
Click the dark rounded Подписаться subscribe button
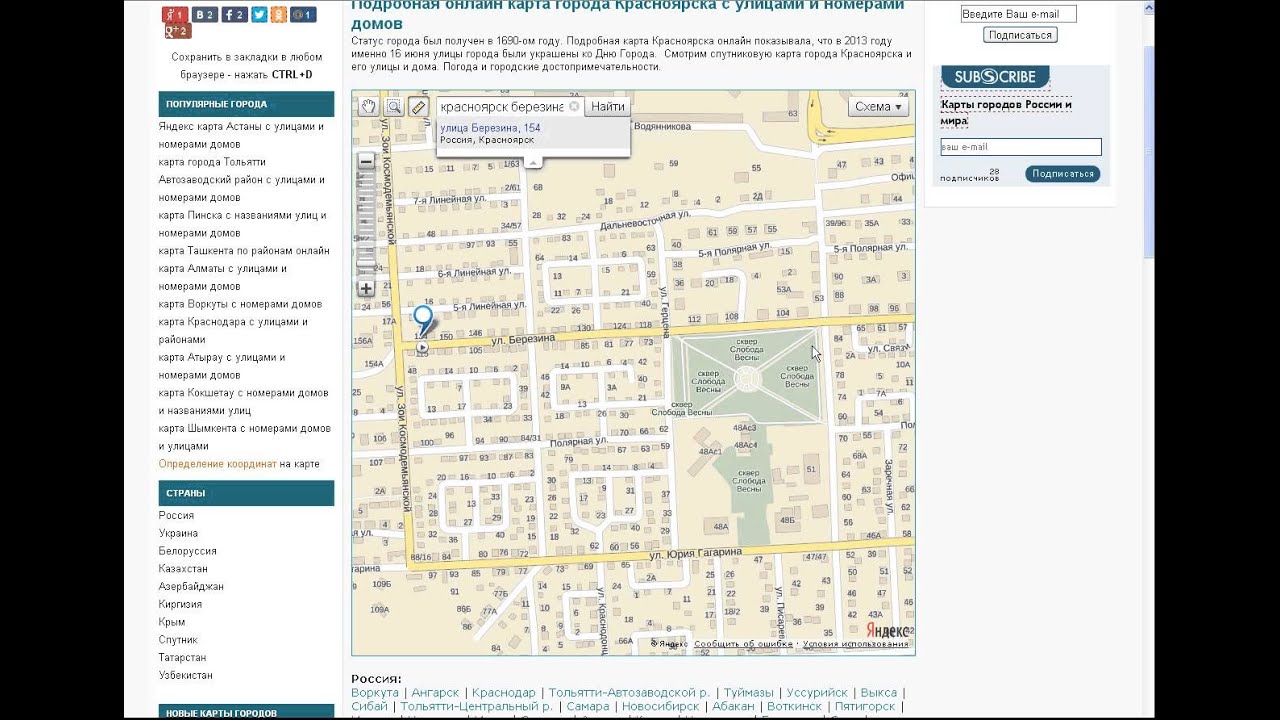(1062, 174)
